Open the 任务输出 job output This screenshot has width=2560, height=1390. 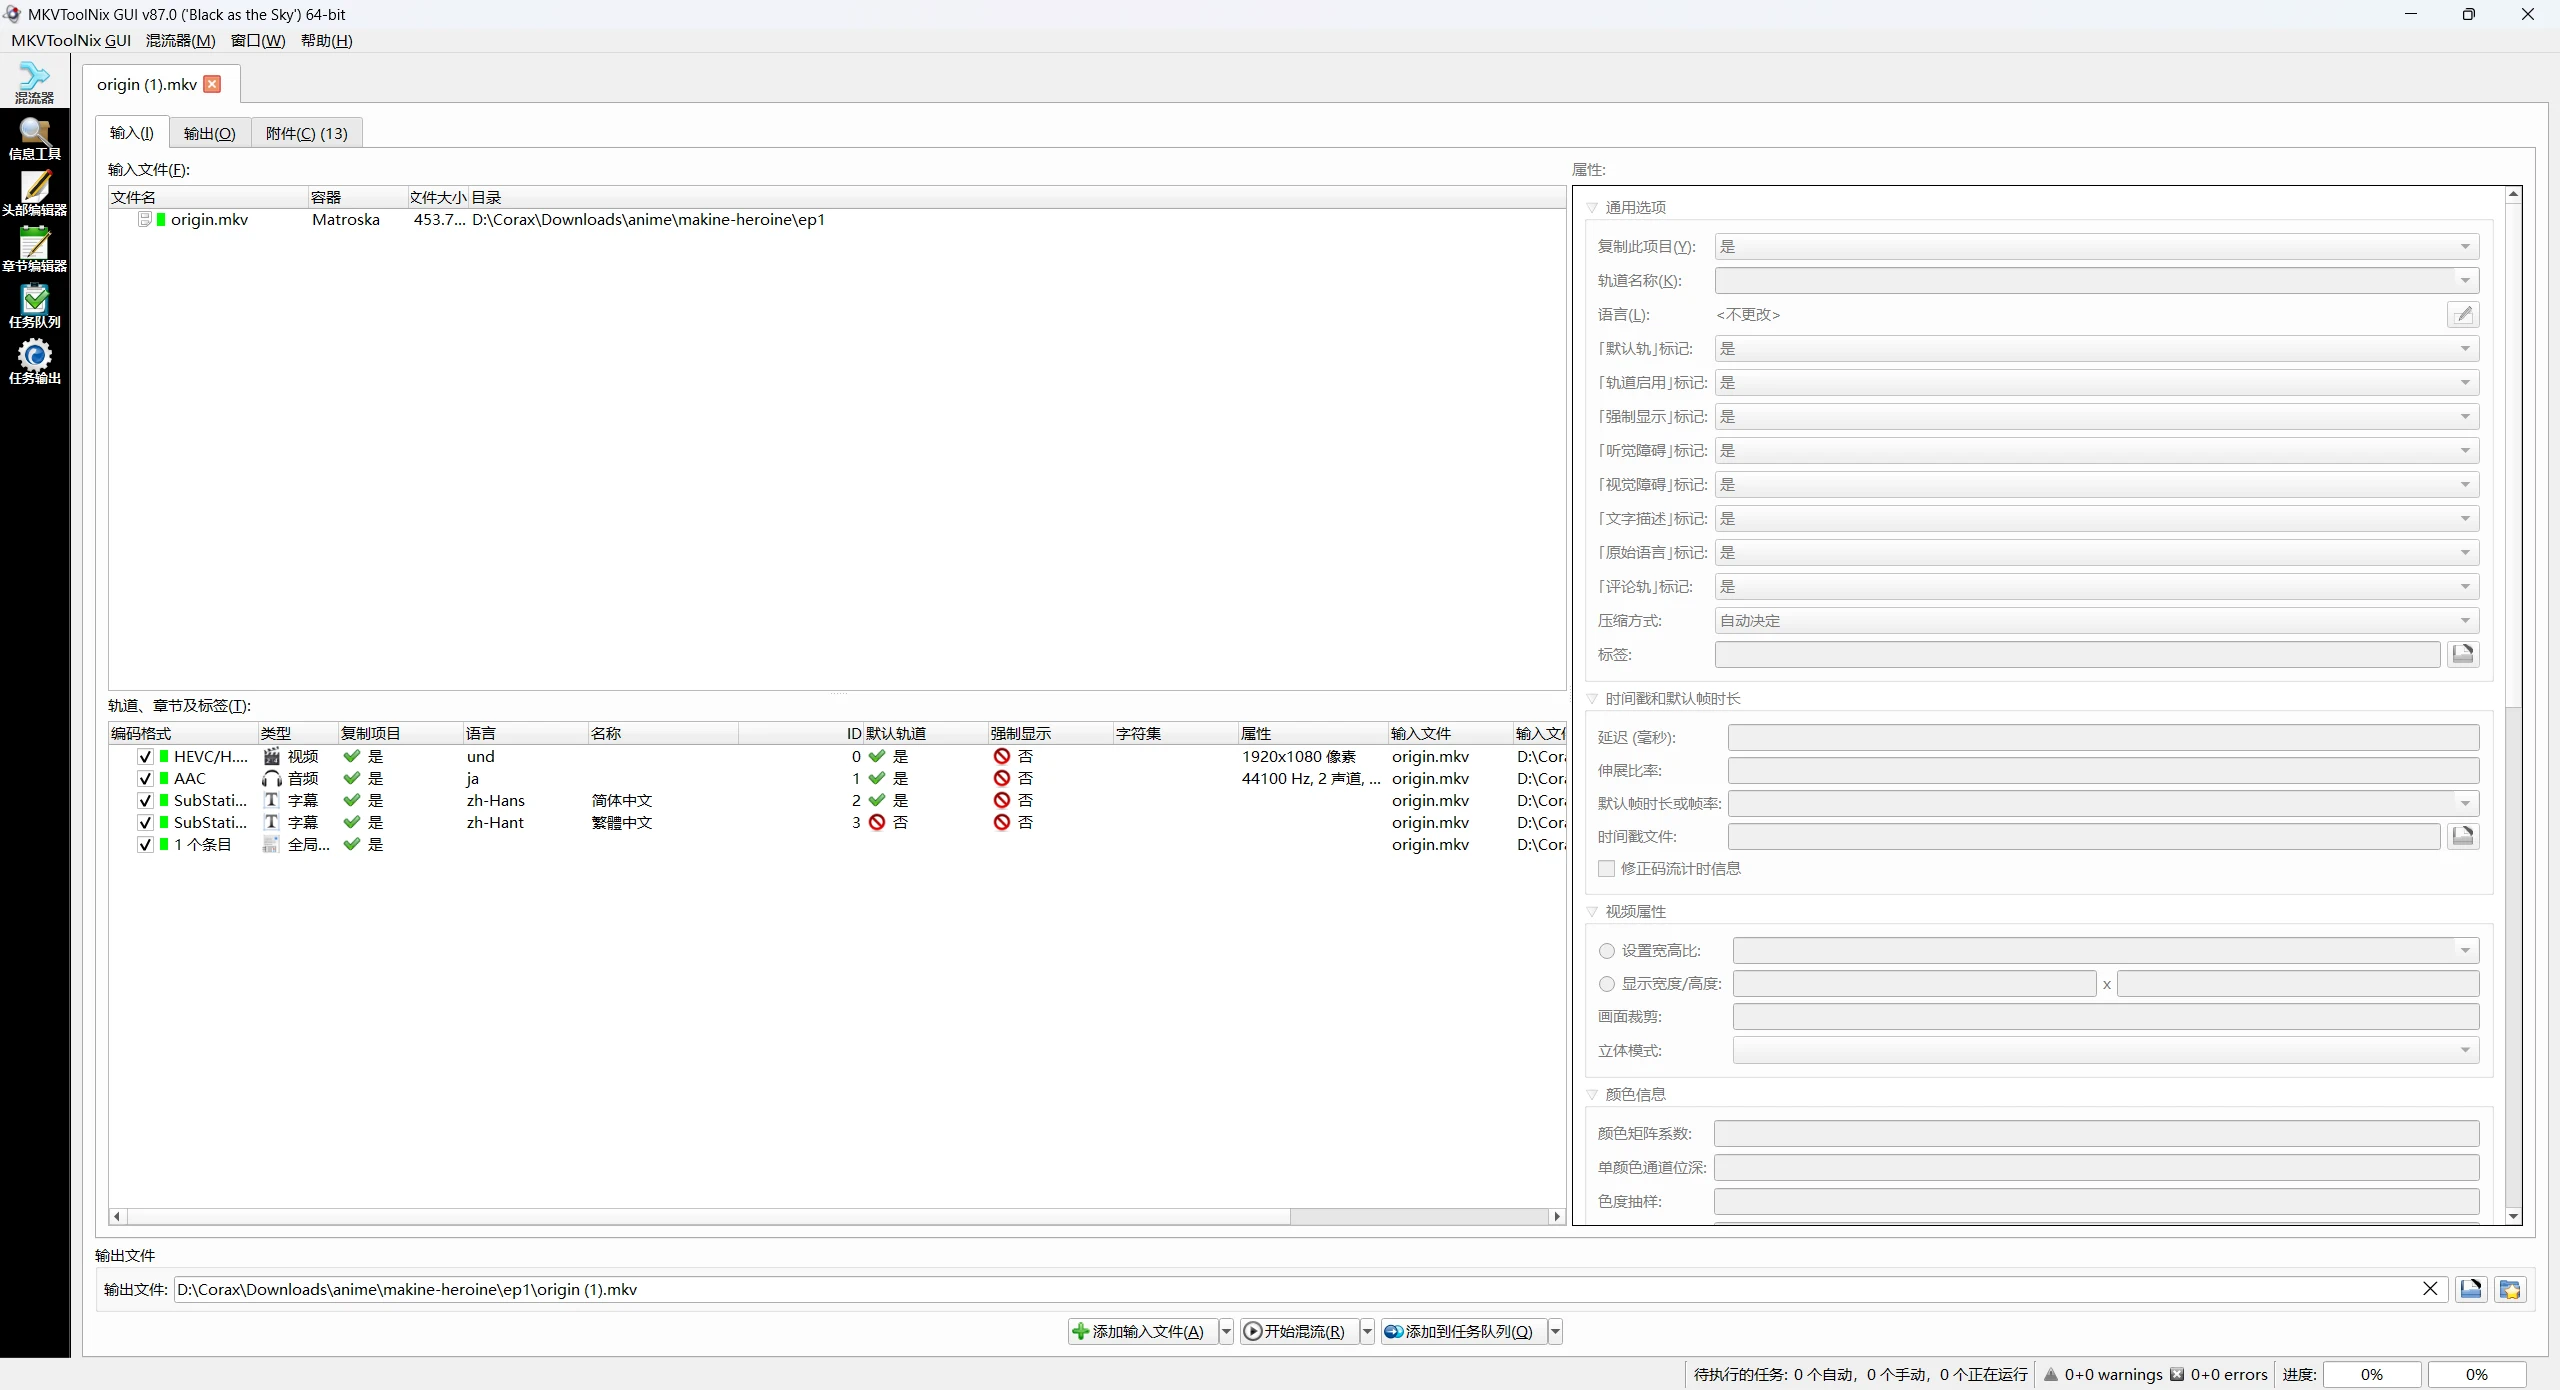click(x=35, y=362)
